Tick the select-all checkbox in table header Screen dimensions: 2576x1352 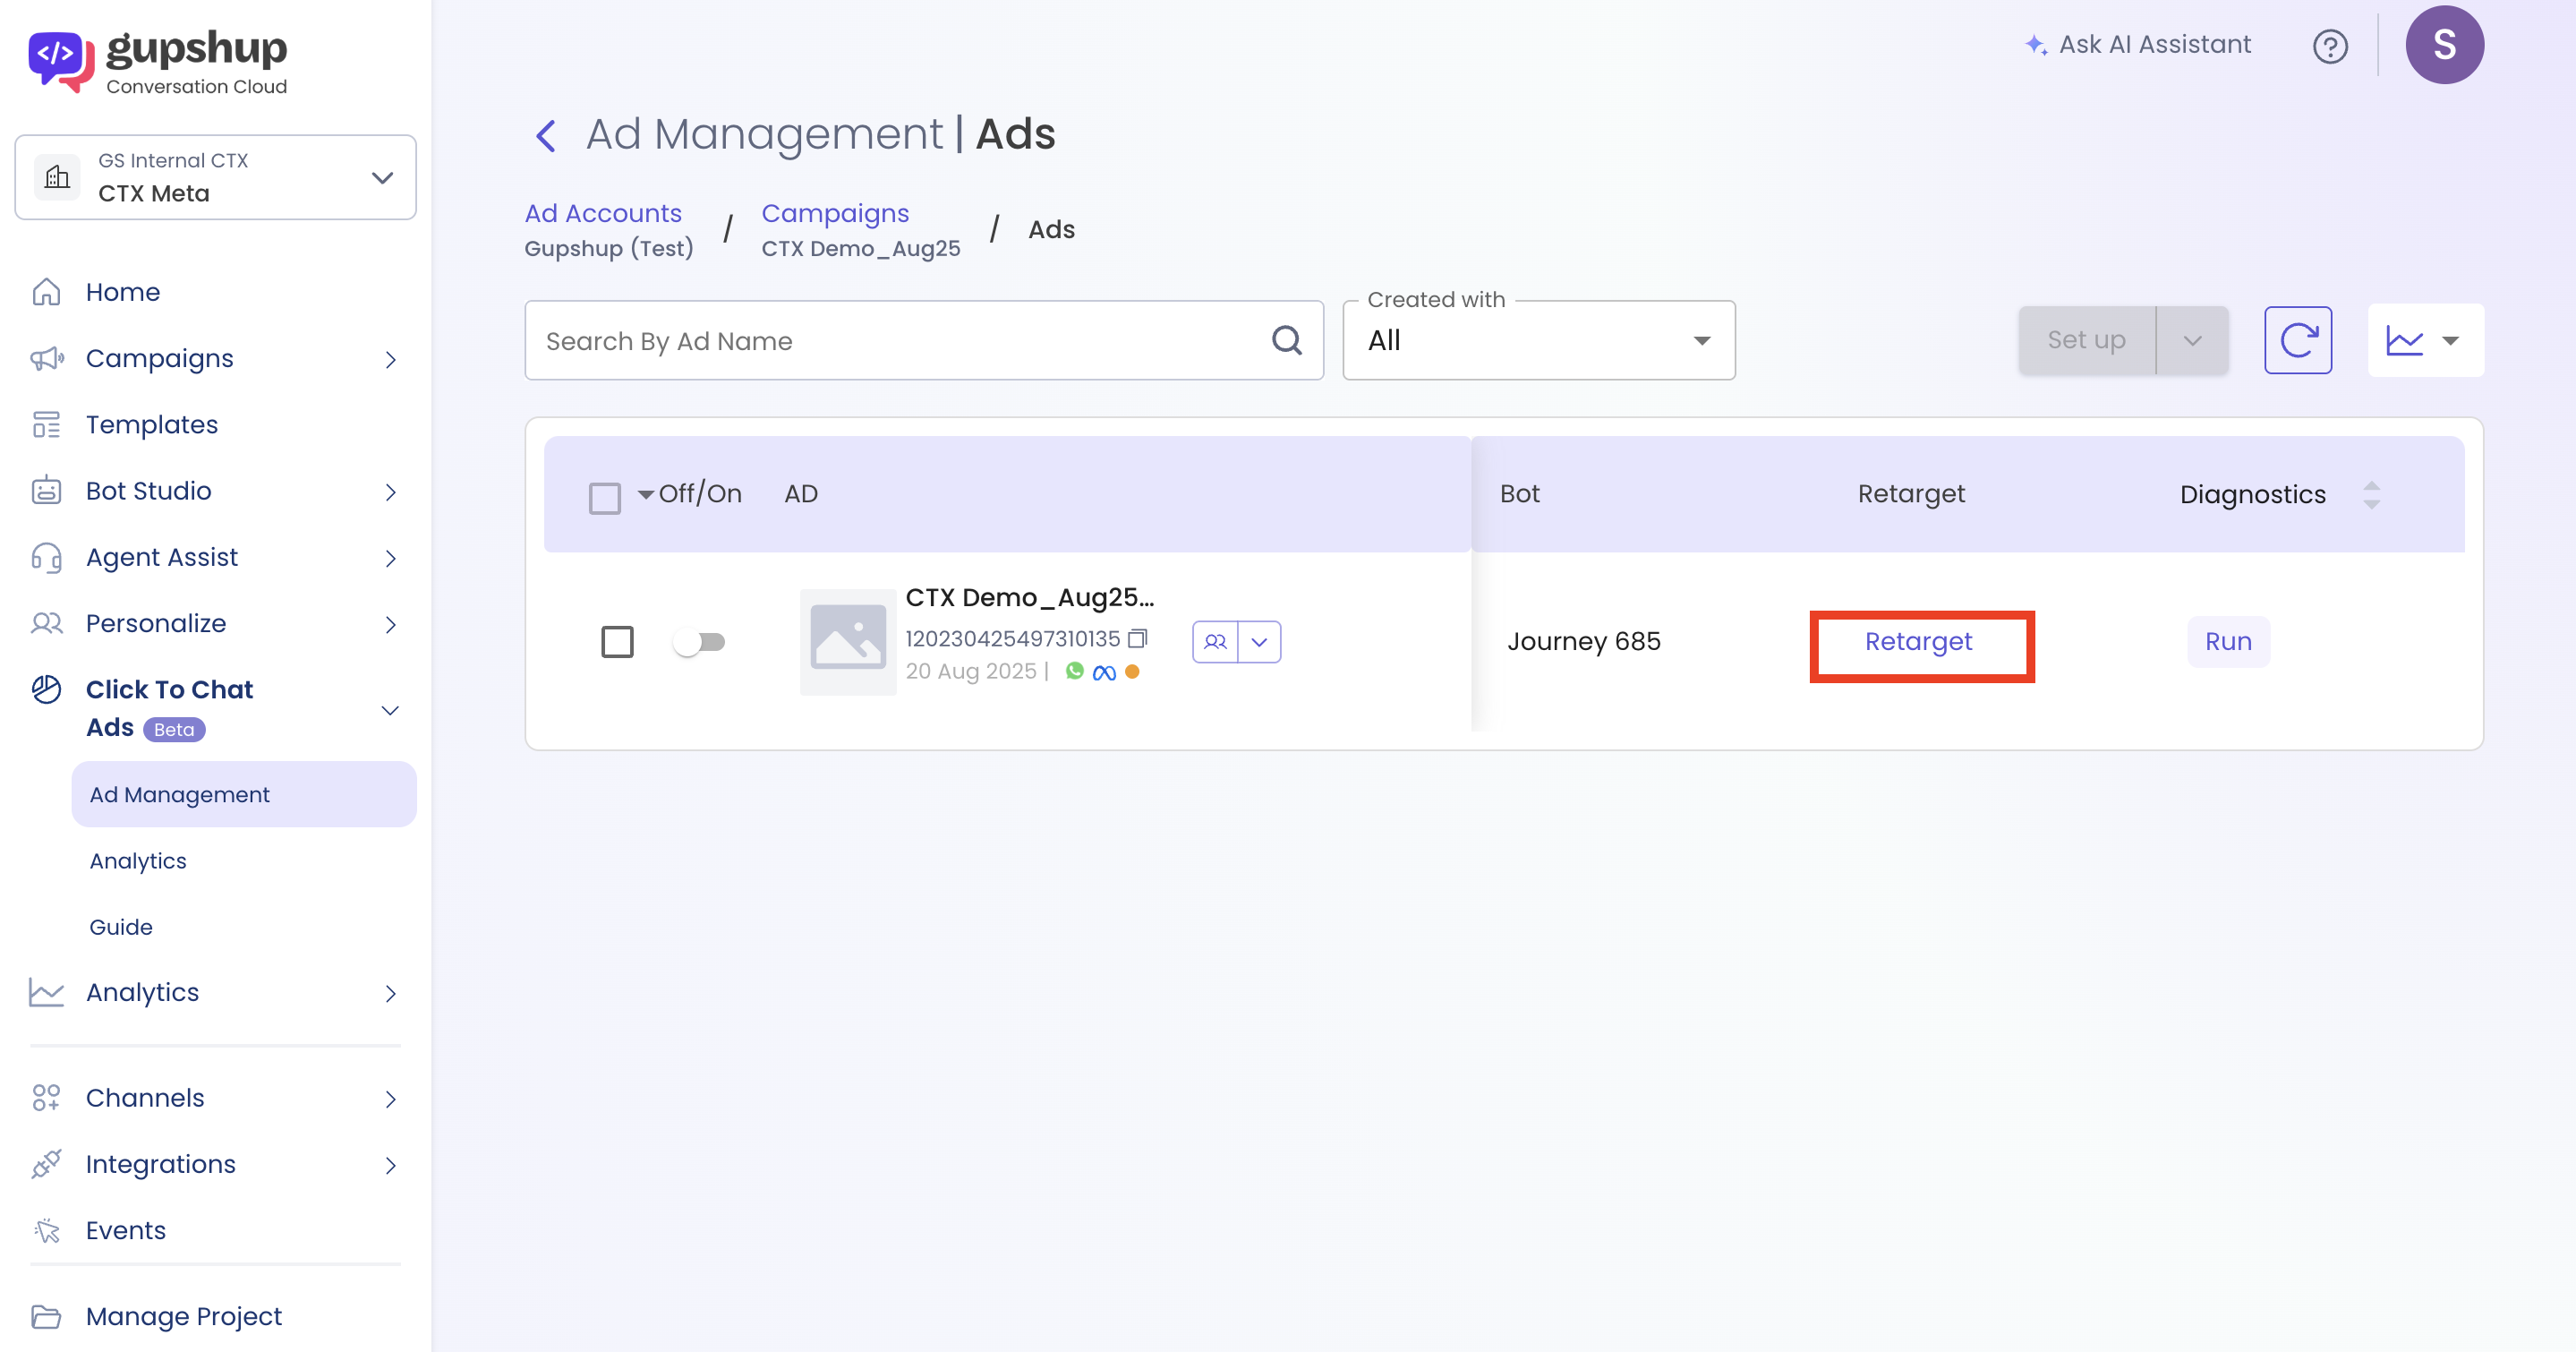pyautogui.click(x=604, y=497)
